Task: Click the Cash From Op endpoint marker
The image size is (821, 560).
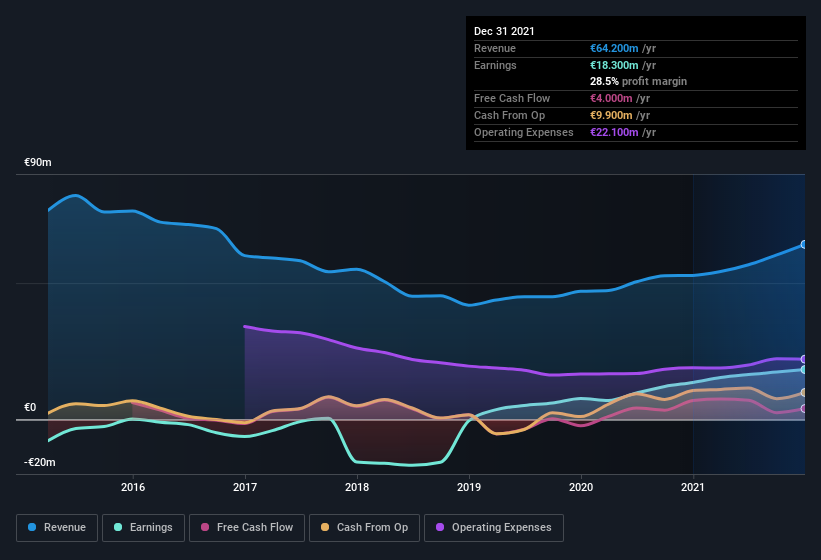Action: tap(804, 393)
